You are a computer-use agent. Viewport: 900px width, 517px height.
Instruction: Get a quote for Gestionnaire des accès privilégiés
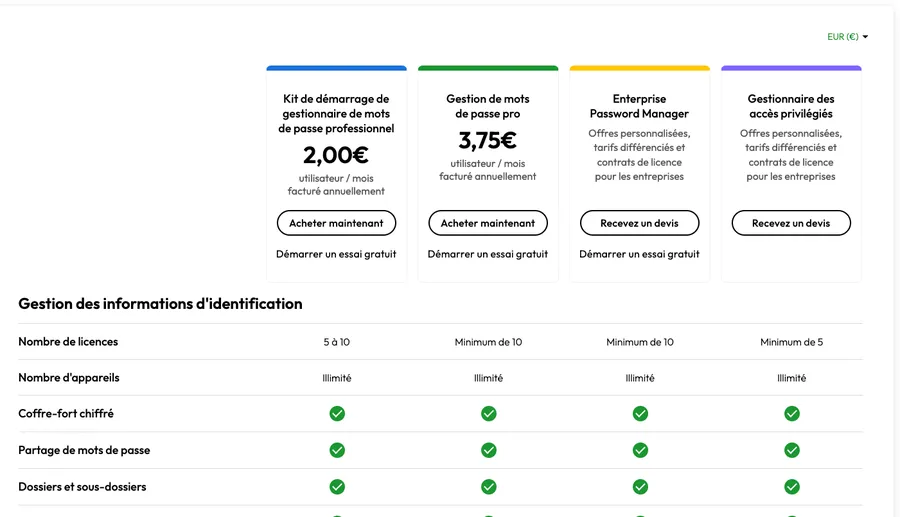coord(791,223)
